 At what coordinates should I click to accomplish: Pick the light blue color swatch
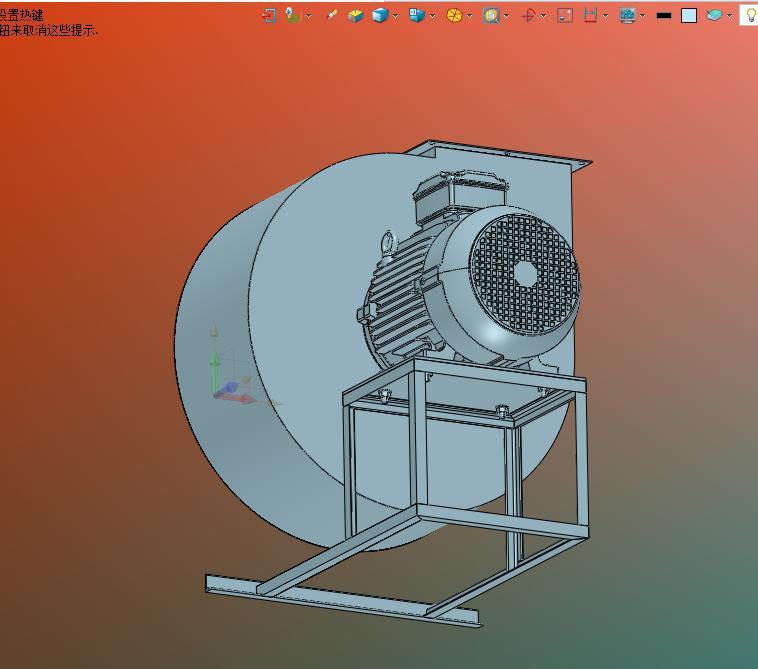point(689,16)
